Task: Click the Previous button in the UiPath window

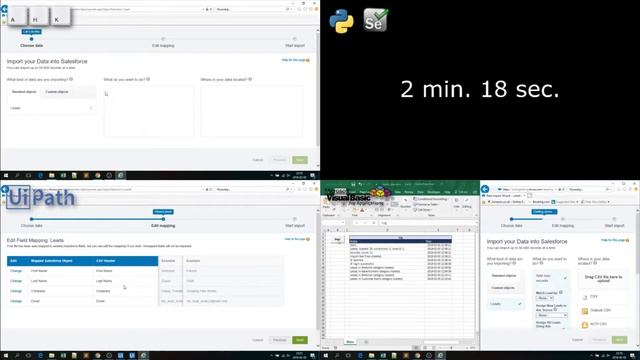Action: pyautogui.click(x=279, y=340)
